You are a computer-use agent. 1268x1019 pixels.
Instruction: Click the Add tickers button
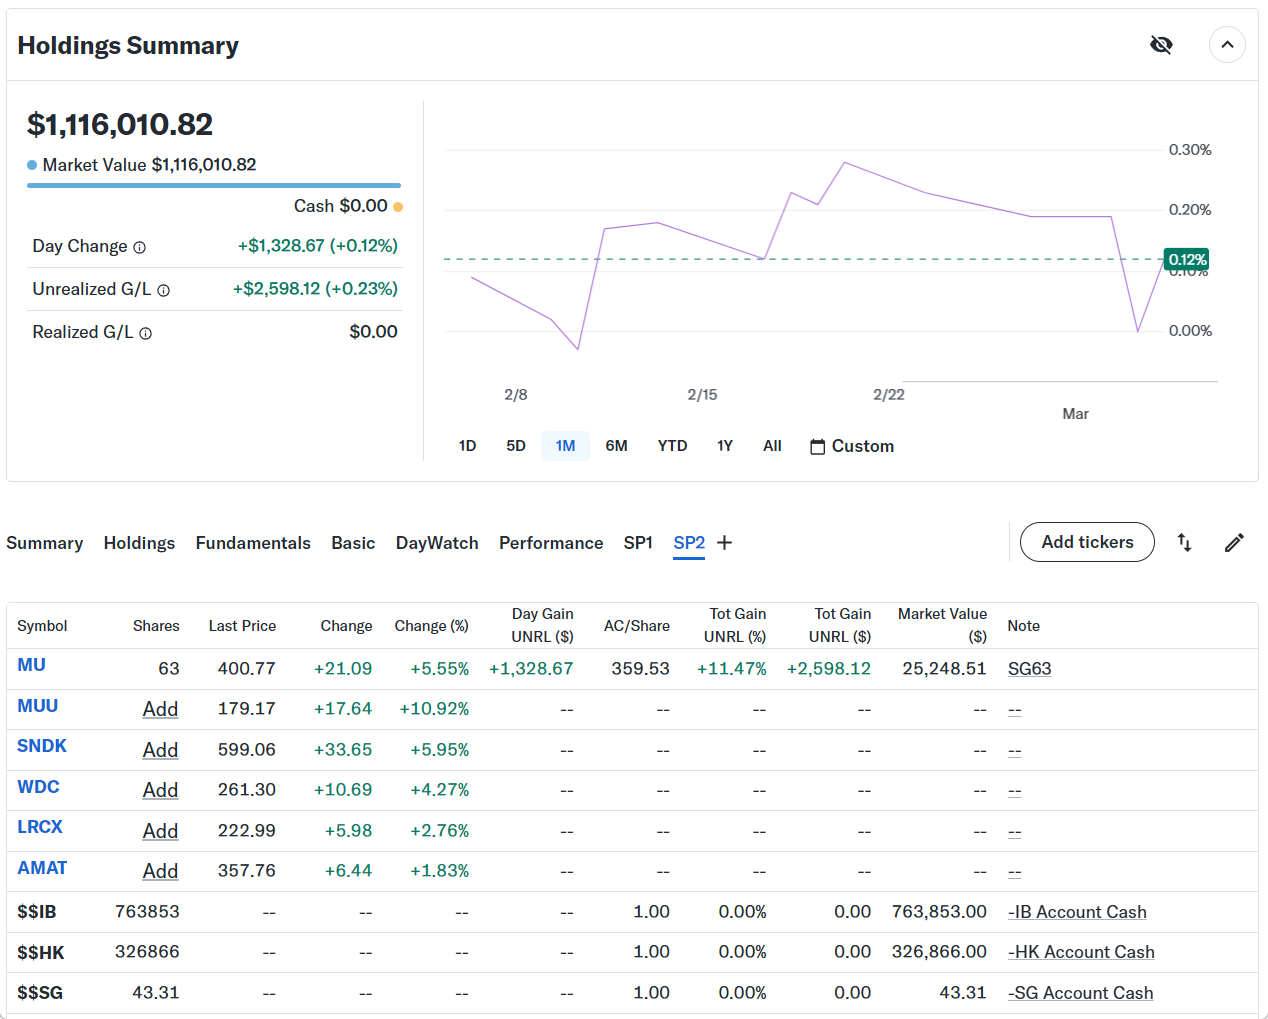(x=1087, y=542)
